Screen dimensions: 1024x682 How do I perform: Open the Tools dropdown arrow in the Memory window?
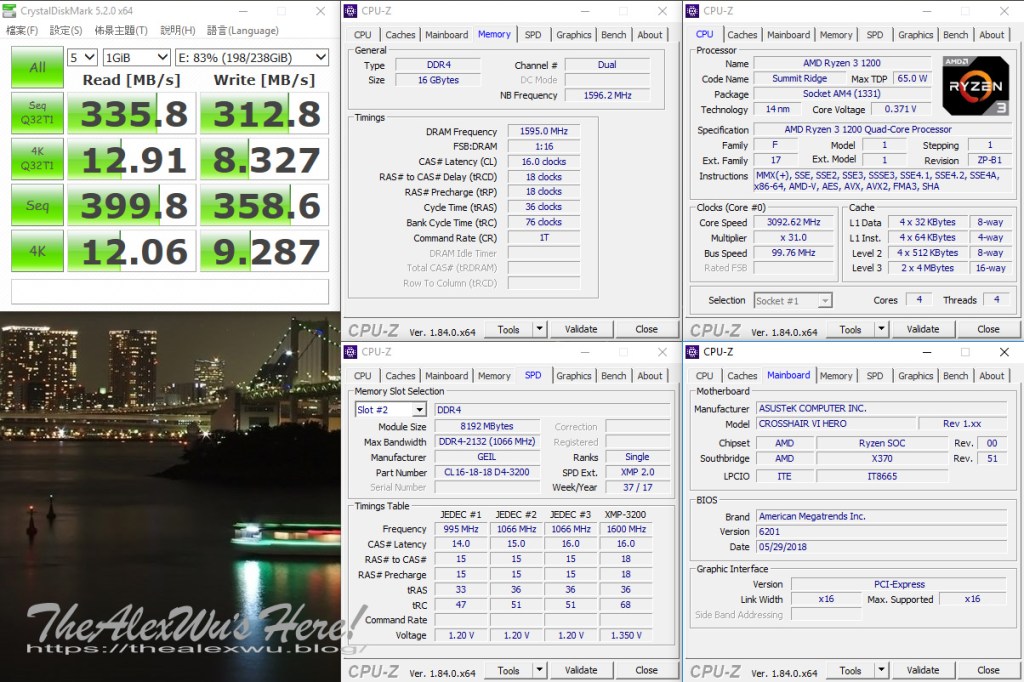[x=540, y=329]
